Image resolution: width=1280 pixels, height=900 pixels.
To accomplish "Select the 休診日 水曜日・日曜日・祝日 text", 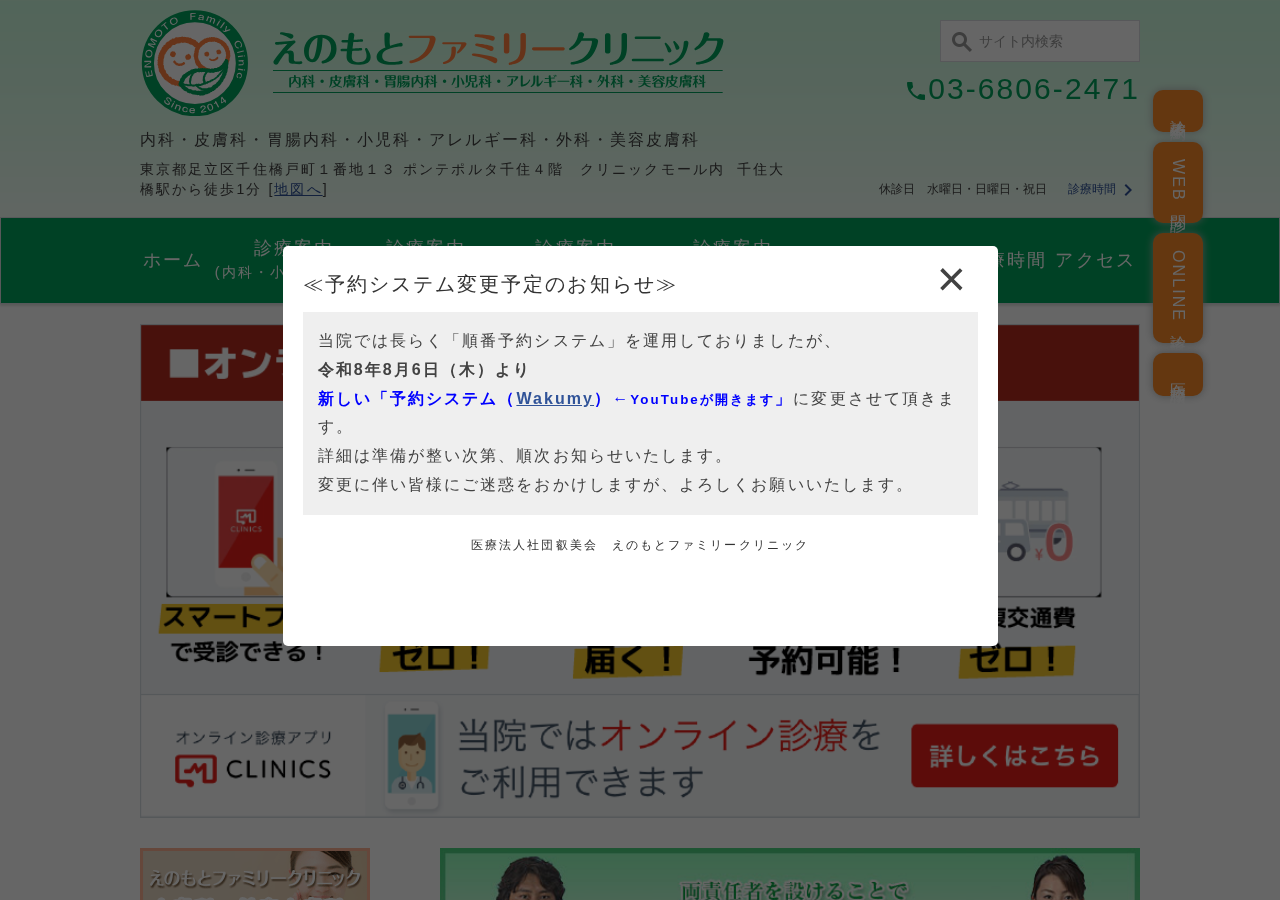I will 963,189.
